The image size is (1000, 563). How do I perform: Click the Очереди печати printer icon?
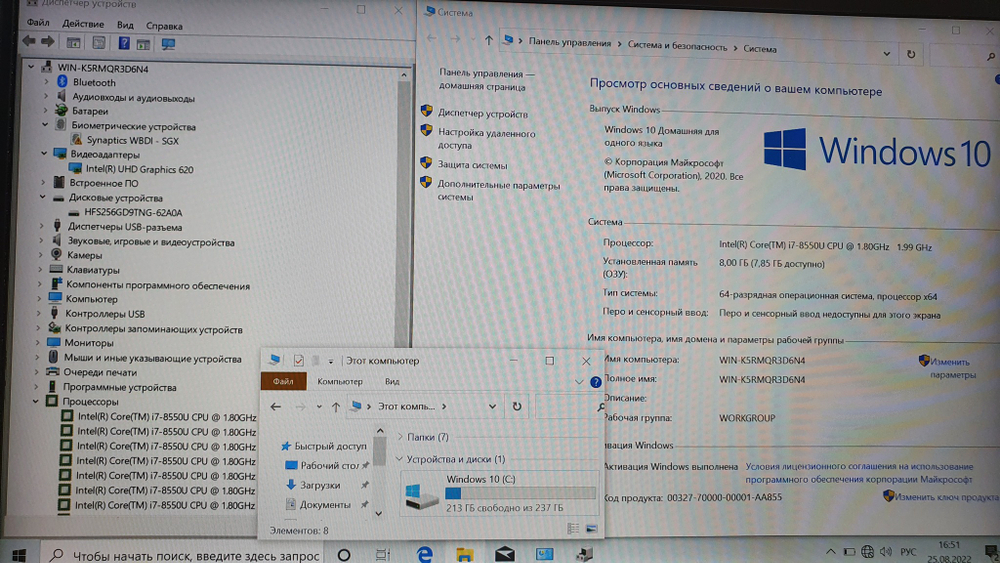pos(53,372)
